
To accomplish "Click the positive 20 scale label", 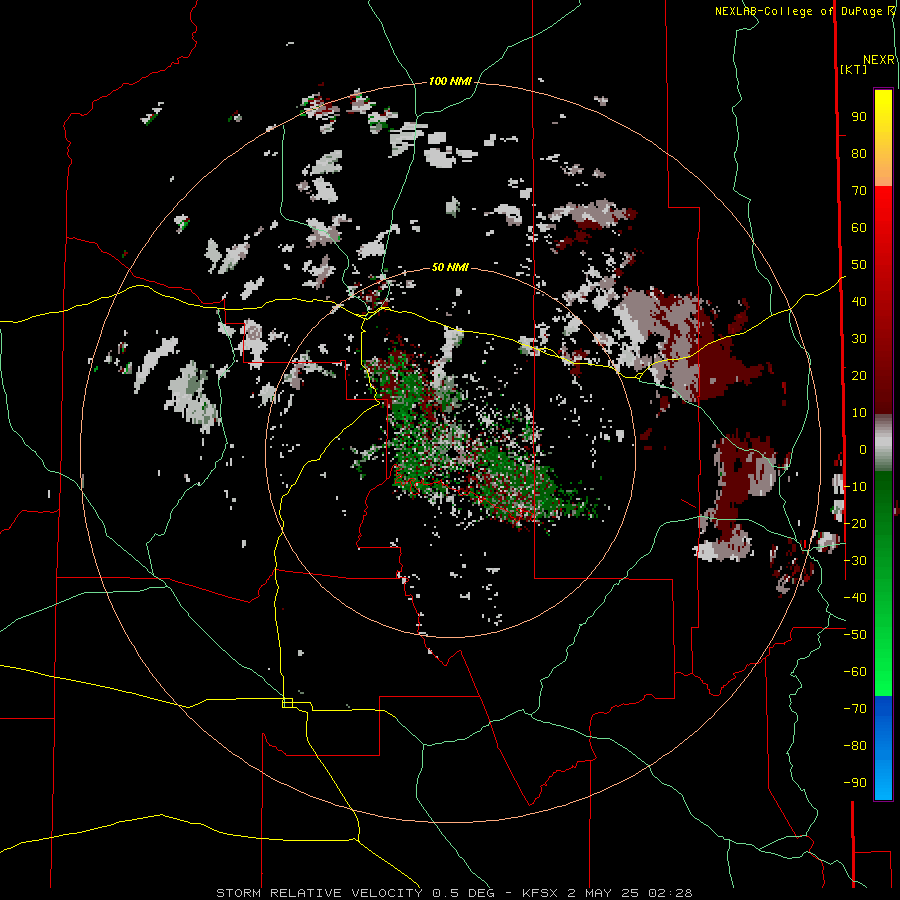I will 859,376.
